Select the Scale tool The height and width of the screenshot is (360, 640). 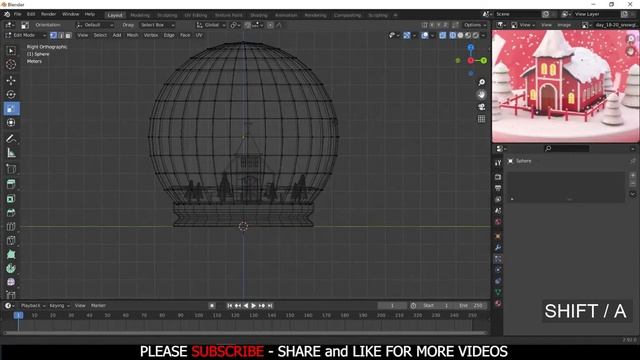click(x=11, y=109)
